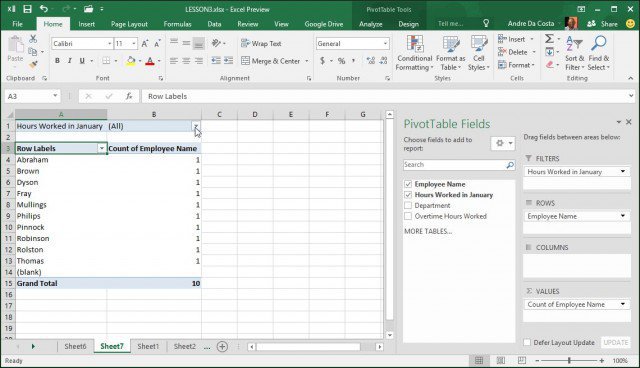640x368 pixels.
Task: Switch to the Formulas ribbon tab
Action: tap(178, 24)
